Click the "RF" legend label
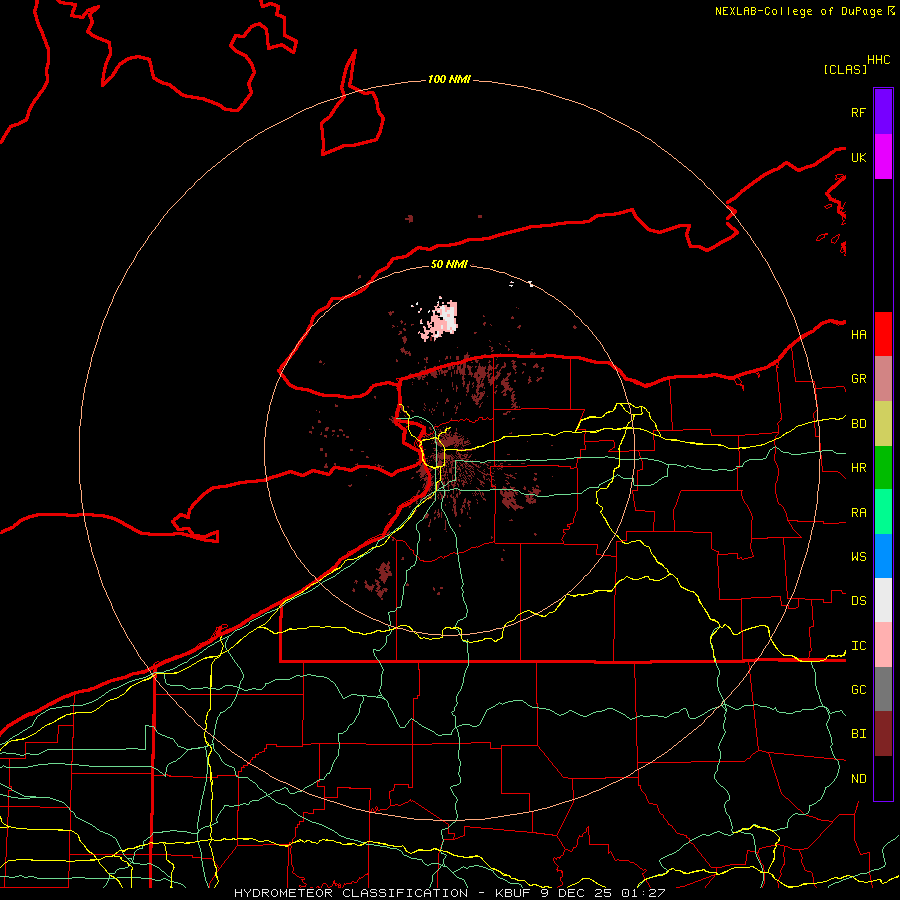The width and height of the screenshot is (900, 900). pyautogui.click(x=858, y=112)
